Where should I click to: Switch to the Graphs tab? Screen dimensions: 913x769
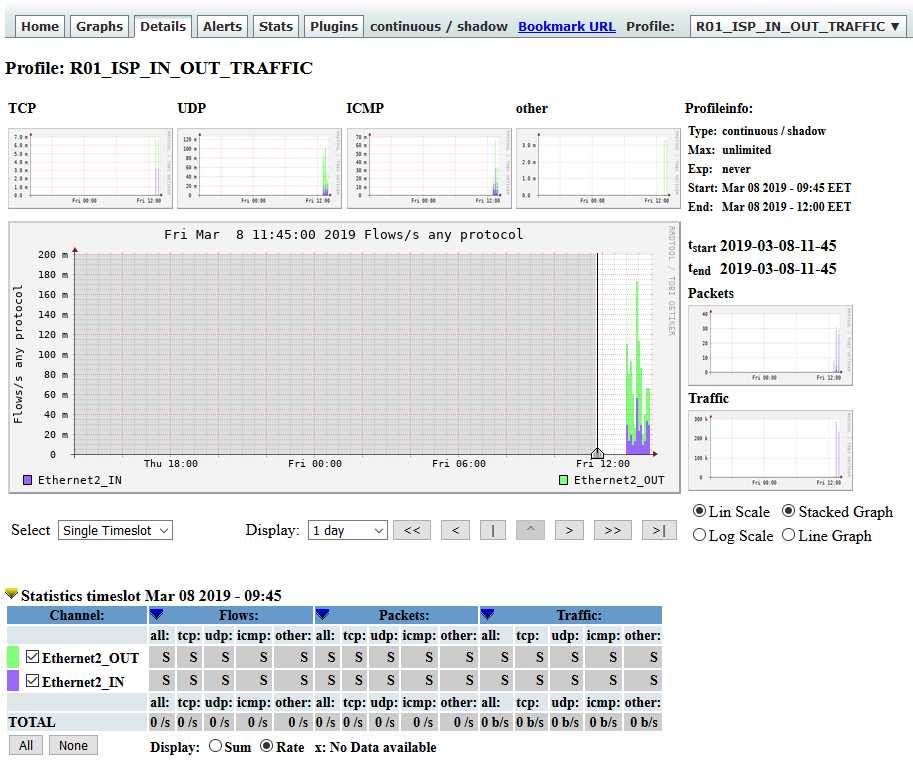click(x=100, y=26)
